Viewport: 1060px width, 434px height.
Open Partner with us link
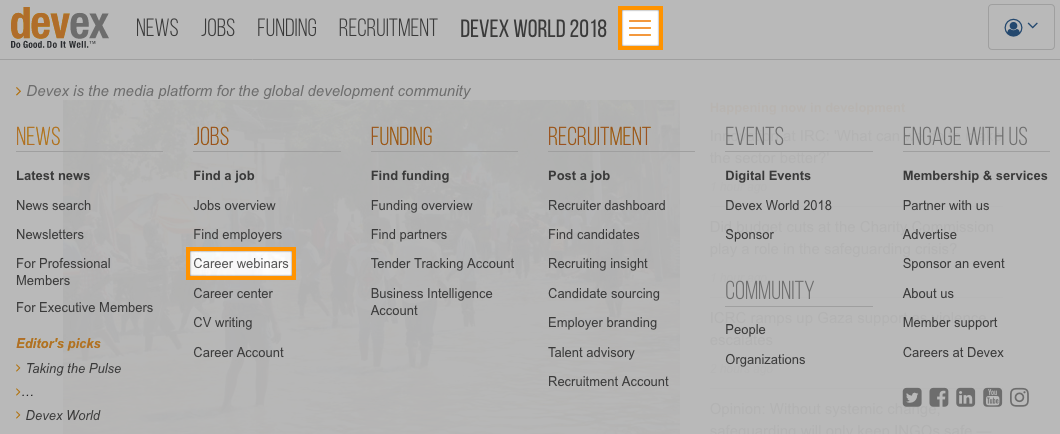click(946, 206)
